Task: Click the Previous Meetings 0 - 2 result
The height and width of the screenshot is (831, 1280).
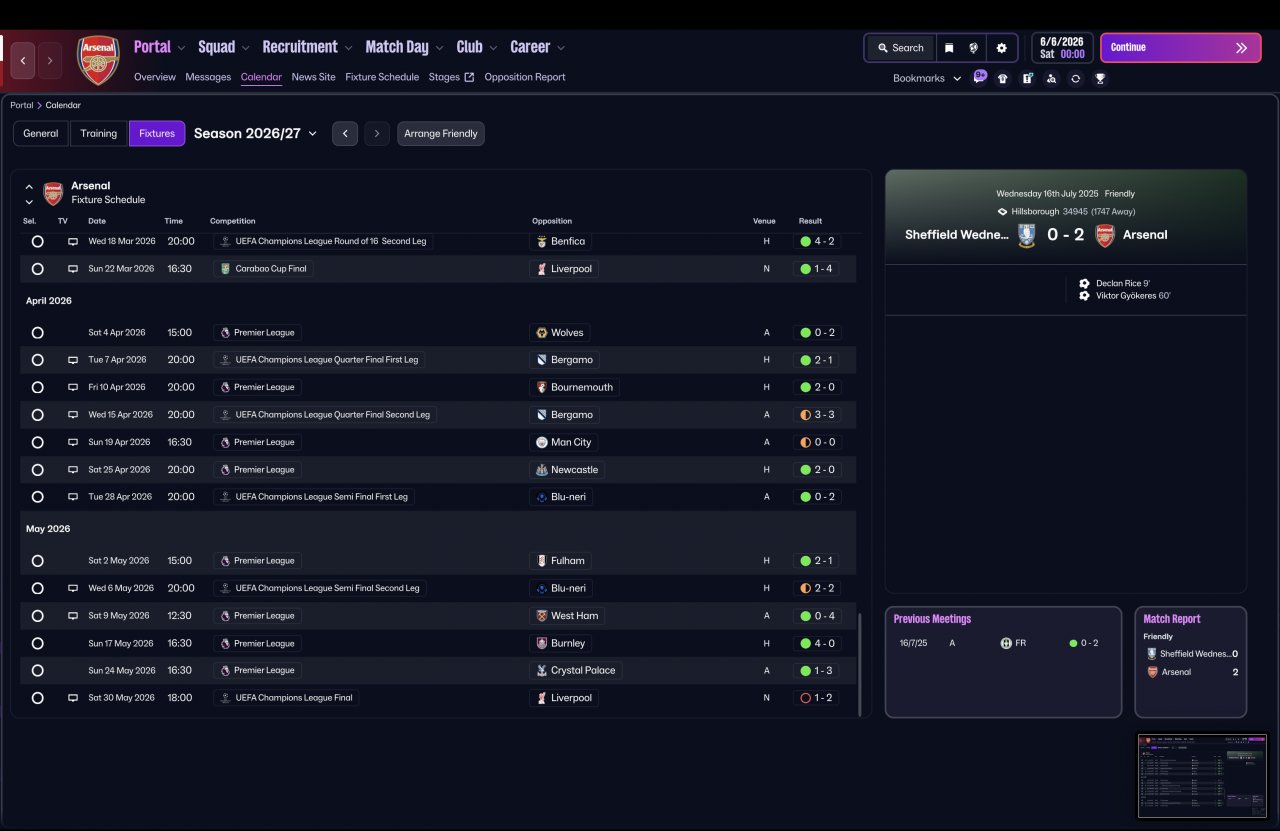Action: click(1084, 643)
